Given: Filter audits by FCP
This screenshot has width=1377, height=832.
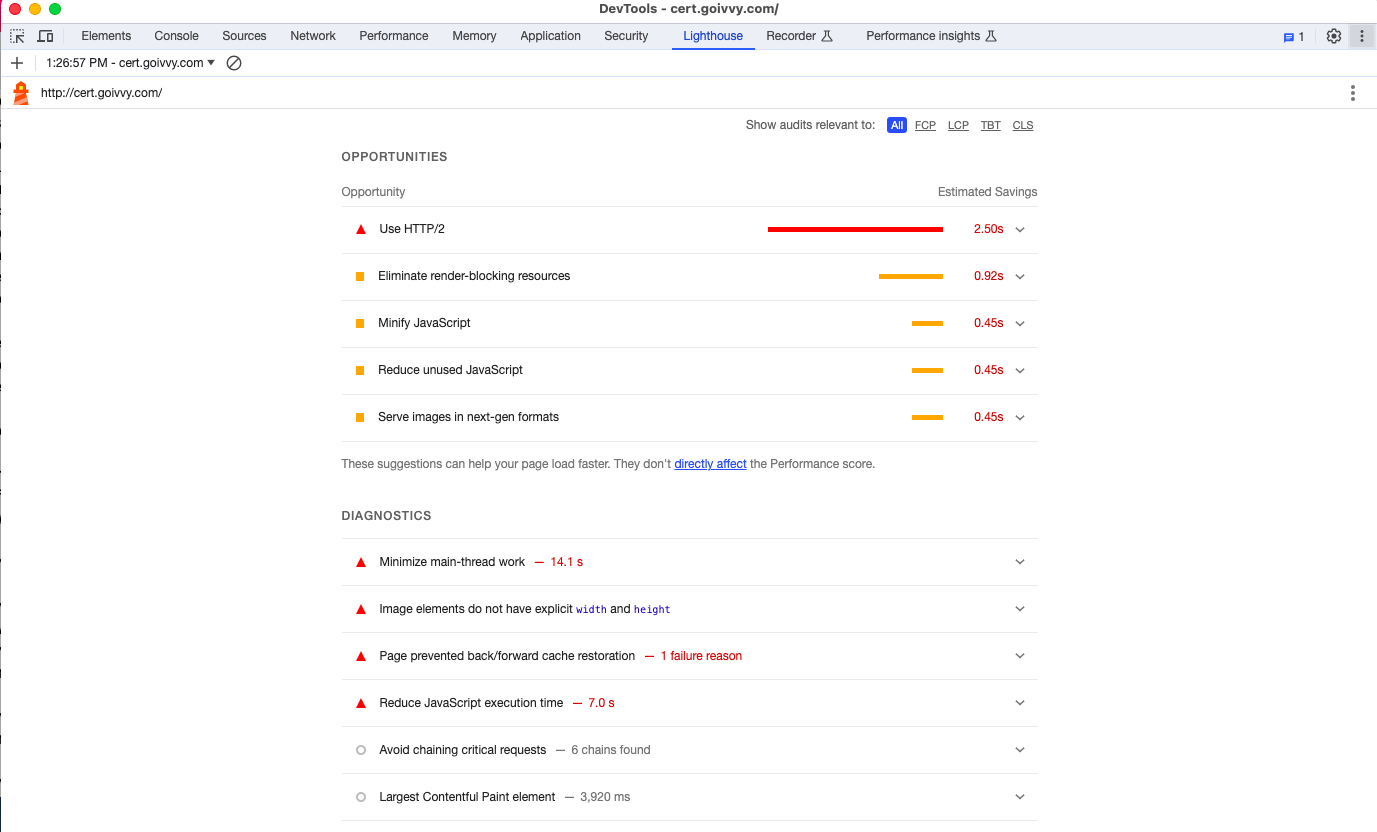Looking at the screenshot, I should click(925, 125).
